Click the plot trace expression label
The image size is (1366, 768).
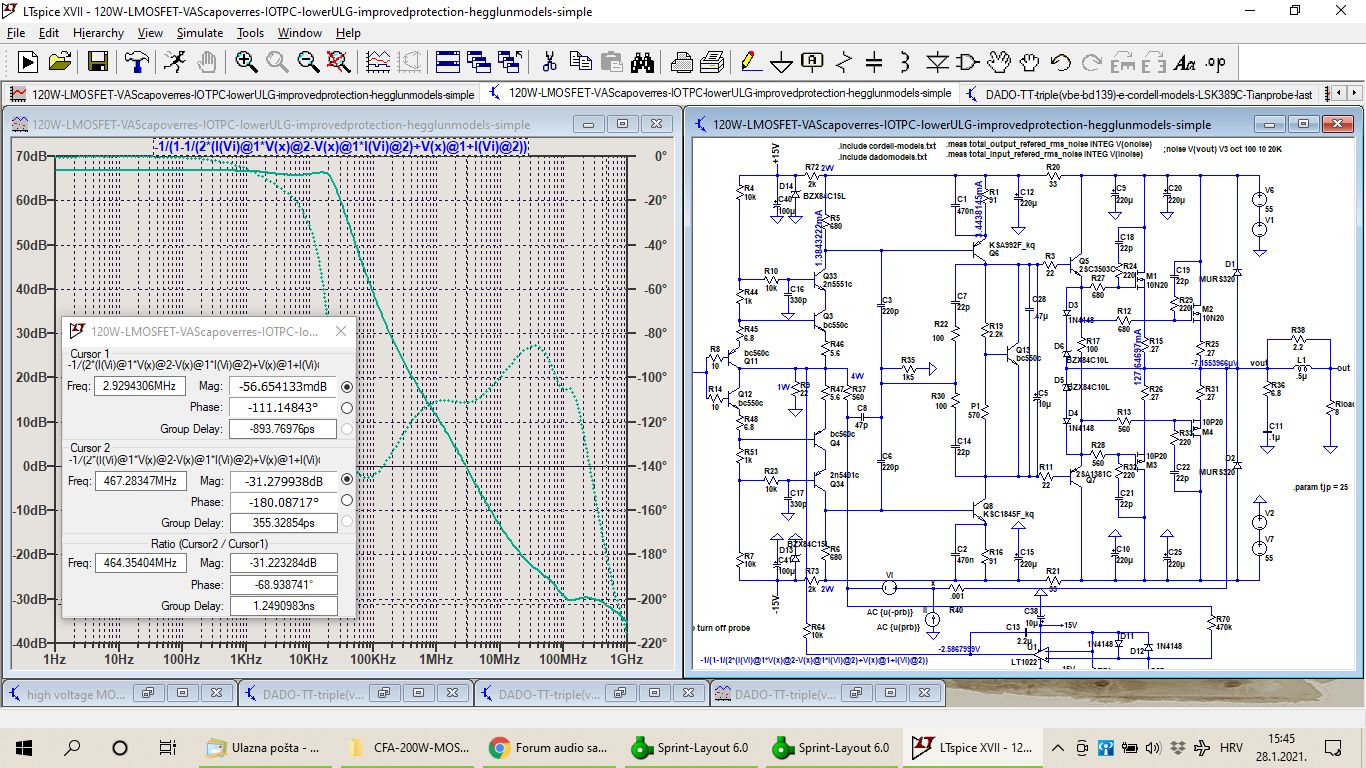342,147
